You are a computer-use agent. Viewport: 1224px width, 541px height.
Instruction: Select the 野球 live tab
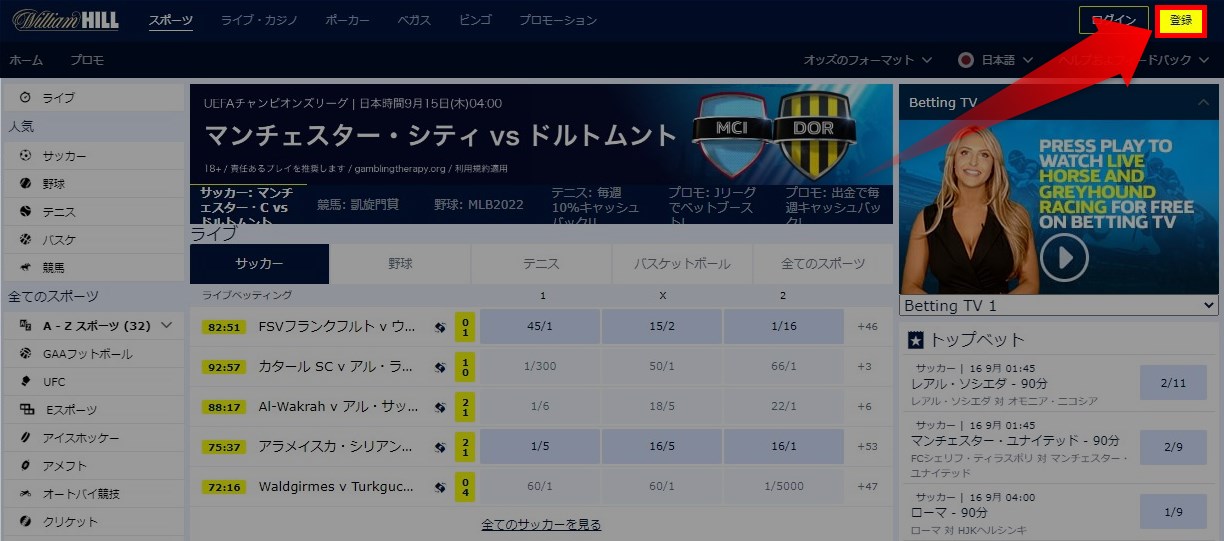coord(400,264)
